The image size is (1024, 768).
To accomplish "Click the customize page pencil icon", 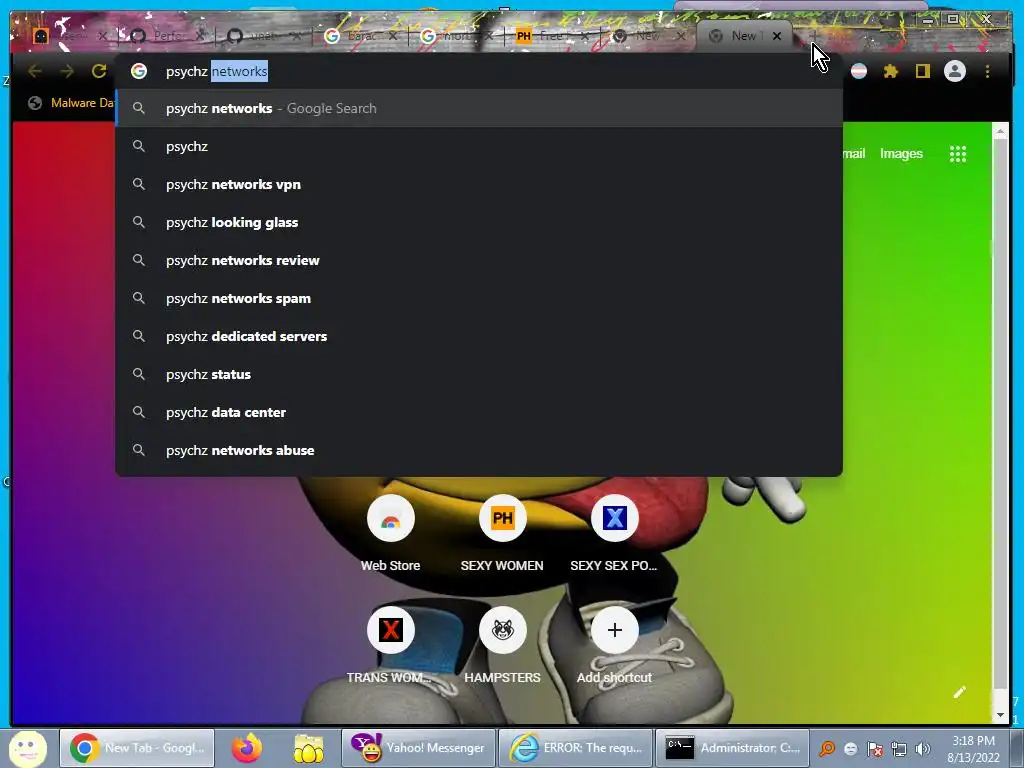I will pyautogui.click(x=959, y=692).
